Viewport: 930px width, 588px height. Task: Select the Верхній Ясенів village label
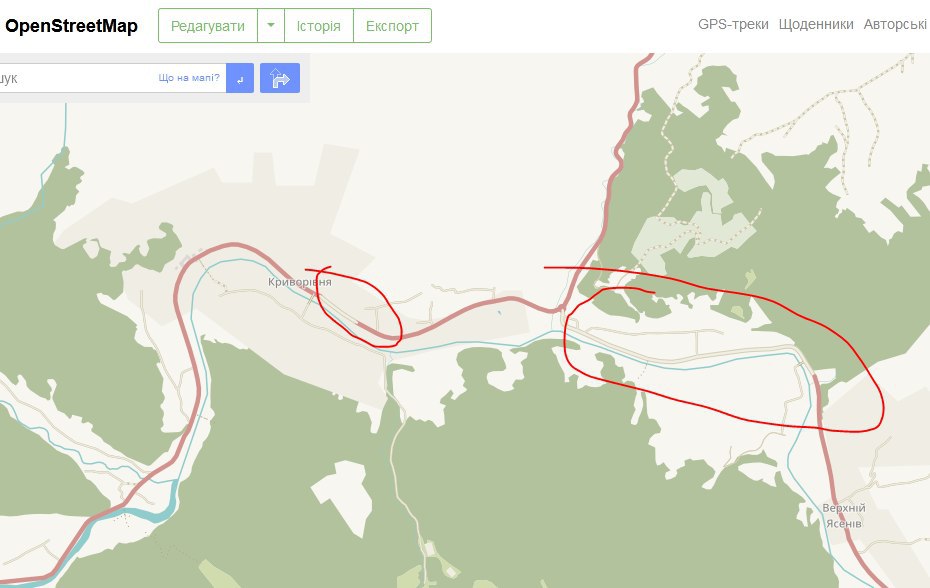(x=843, y=516)
